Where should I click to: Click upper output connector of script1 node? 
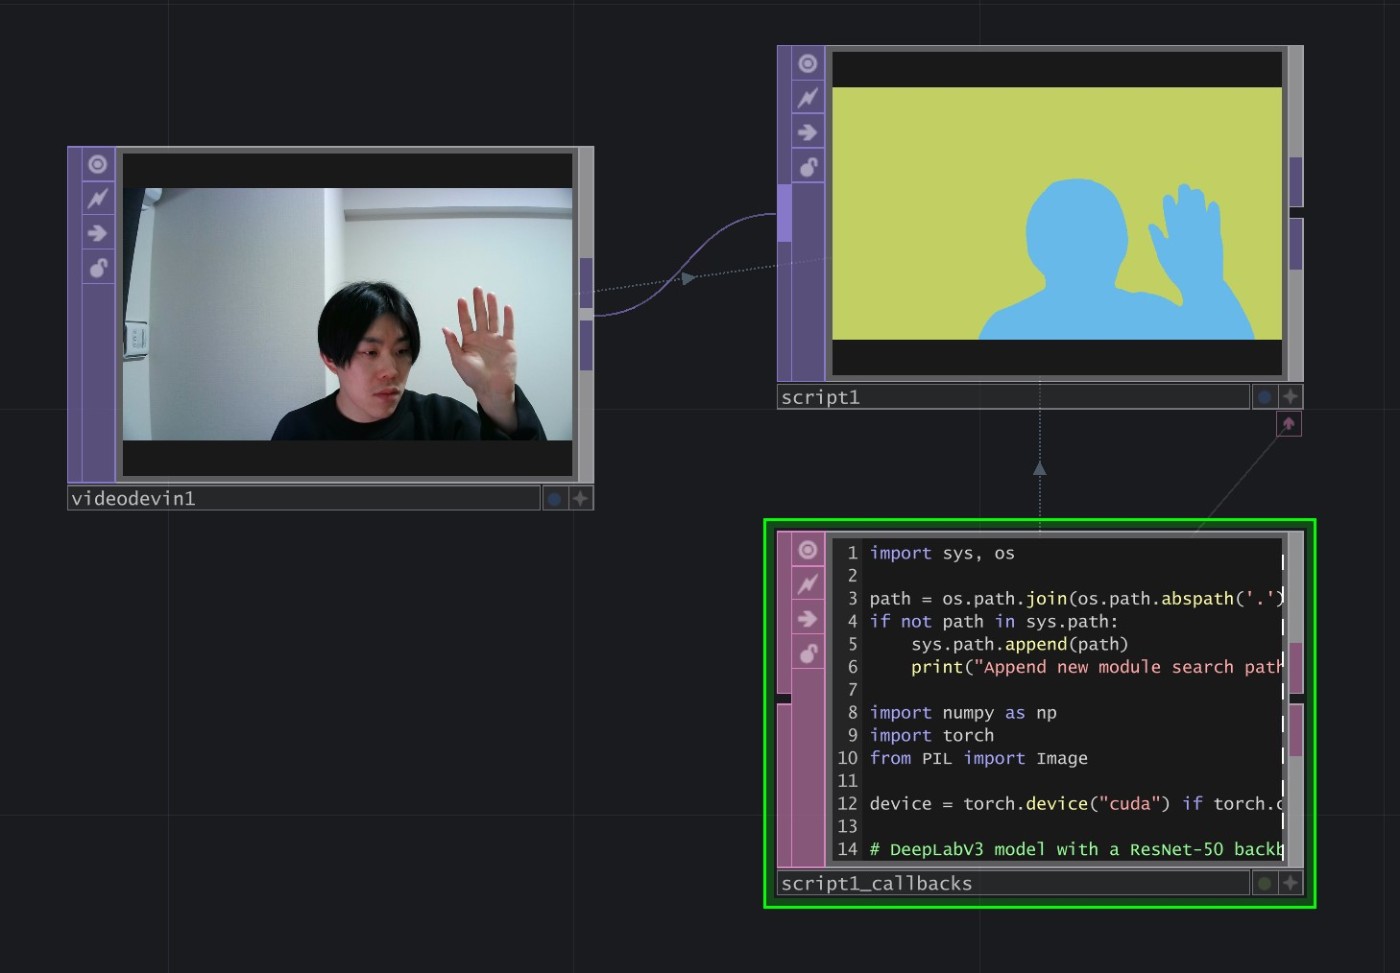tap(1295, 182)
